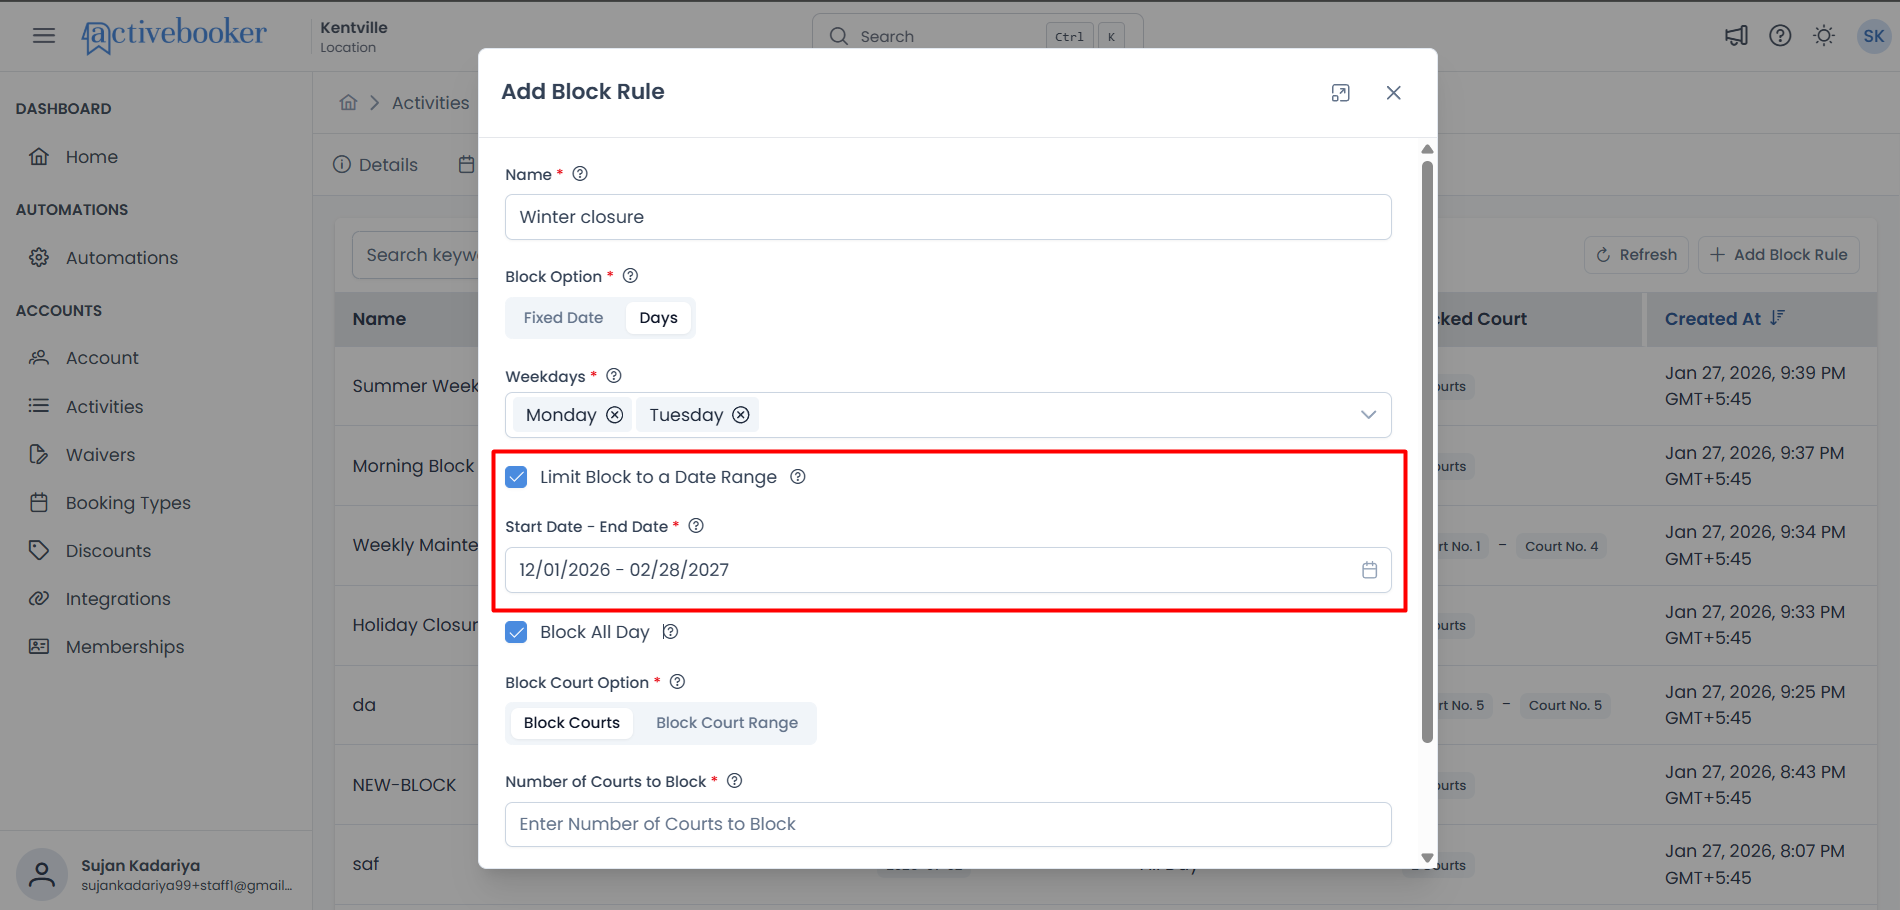Click the Search keyword field in table
Viewport: 1900px width, 910px height.
tap(415, 255)
